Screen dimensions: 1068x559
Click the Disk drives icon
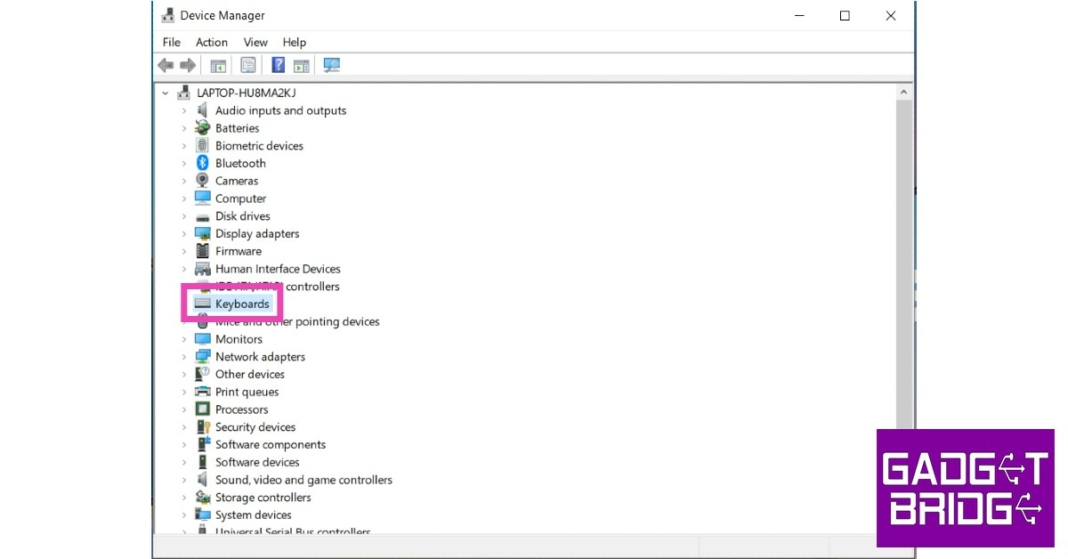pos(202,217)
